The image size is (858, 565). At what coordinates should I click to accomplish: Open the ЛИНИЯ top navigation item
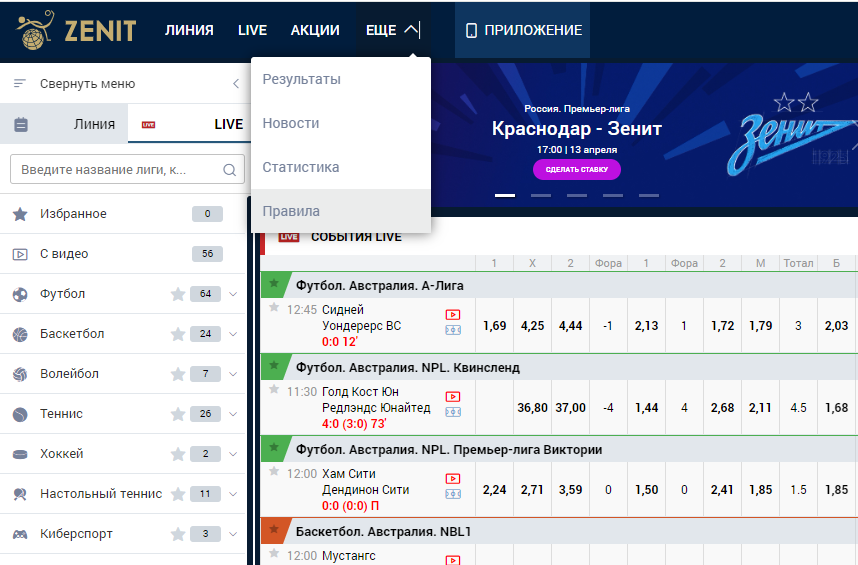tap(189, 30)
